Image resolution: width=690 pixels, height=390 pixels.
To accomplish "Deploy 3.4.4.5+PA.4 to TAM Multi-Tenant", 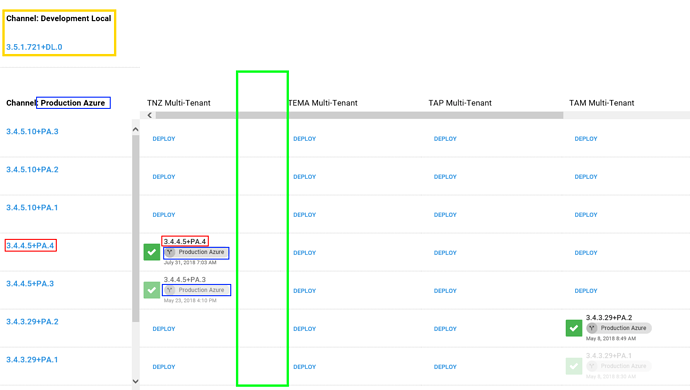I will point(586,253).
